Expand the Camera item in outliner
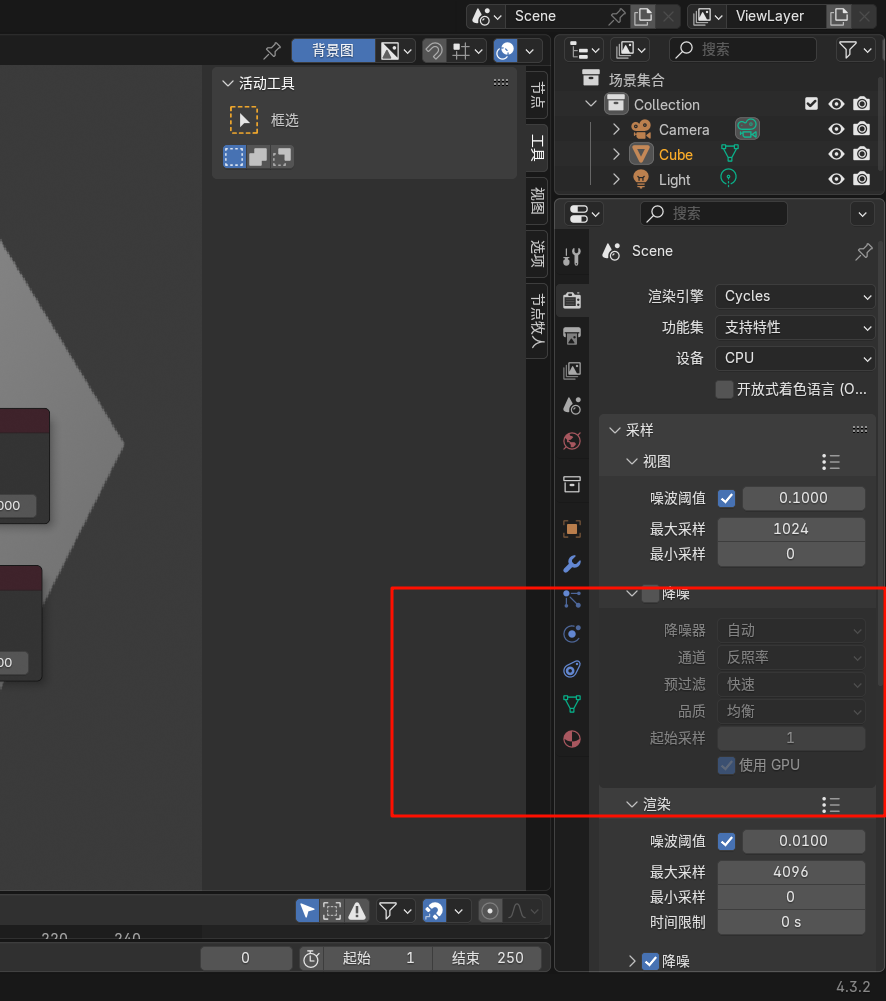The image size is (886, 1001). pyautogui.click(x=616, y=130)
